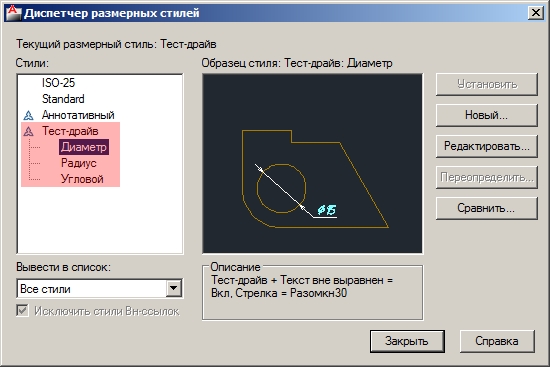Toggle the Исключить стили Вн-ссылок checkbox
The height and width of the screenshot is (367, 550).
[22, 311]
